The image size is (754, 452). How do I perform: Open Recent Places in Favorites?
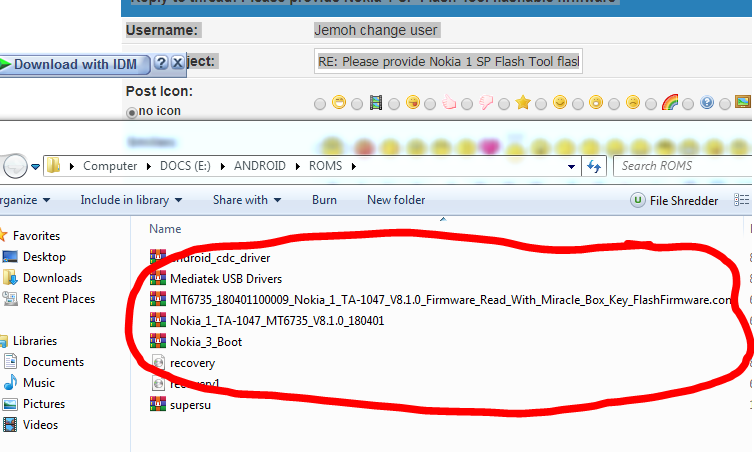point(59,299)
